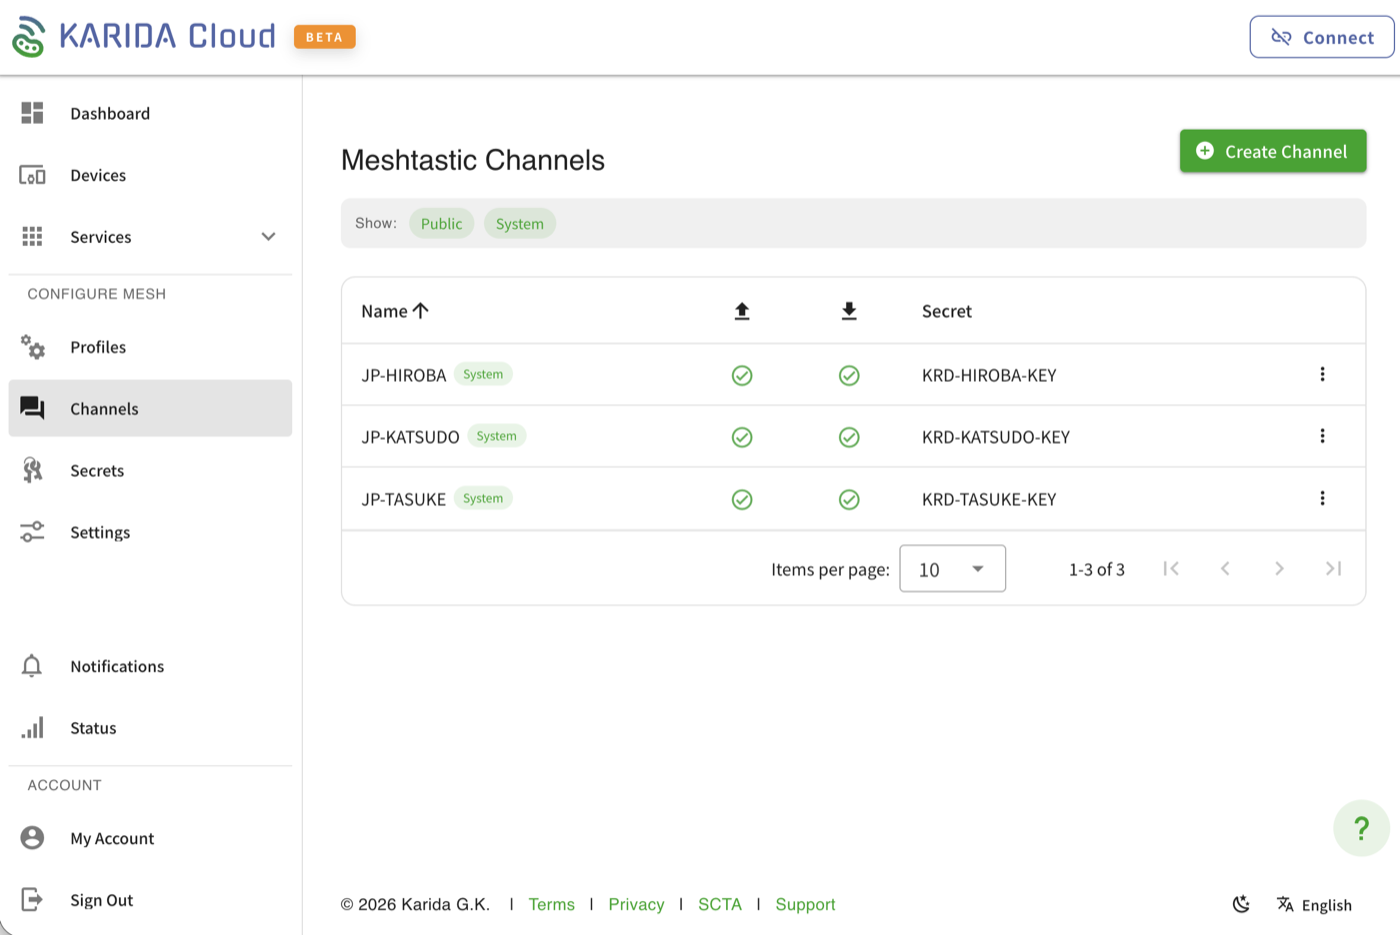Select the Devices icon in the sidebar
Image resolution: width=1400 pixels, height=935 pixels.
point(32,175)
